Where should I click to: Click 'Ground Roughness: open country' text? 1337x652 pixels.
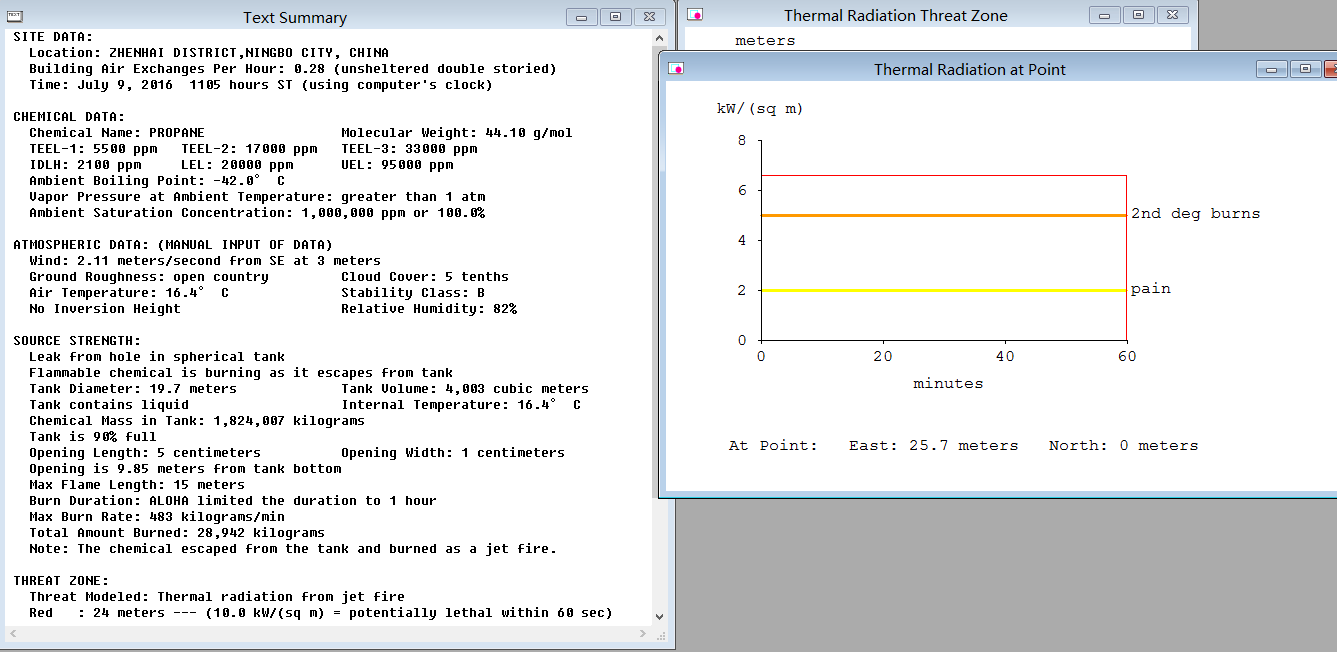[149, 277]
